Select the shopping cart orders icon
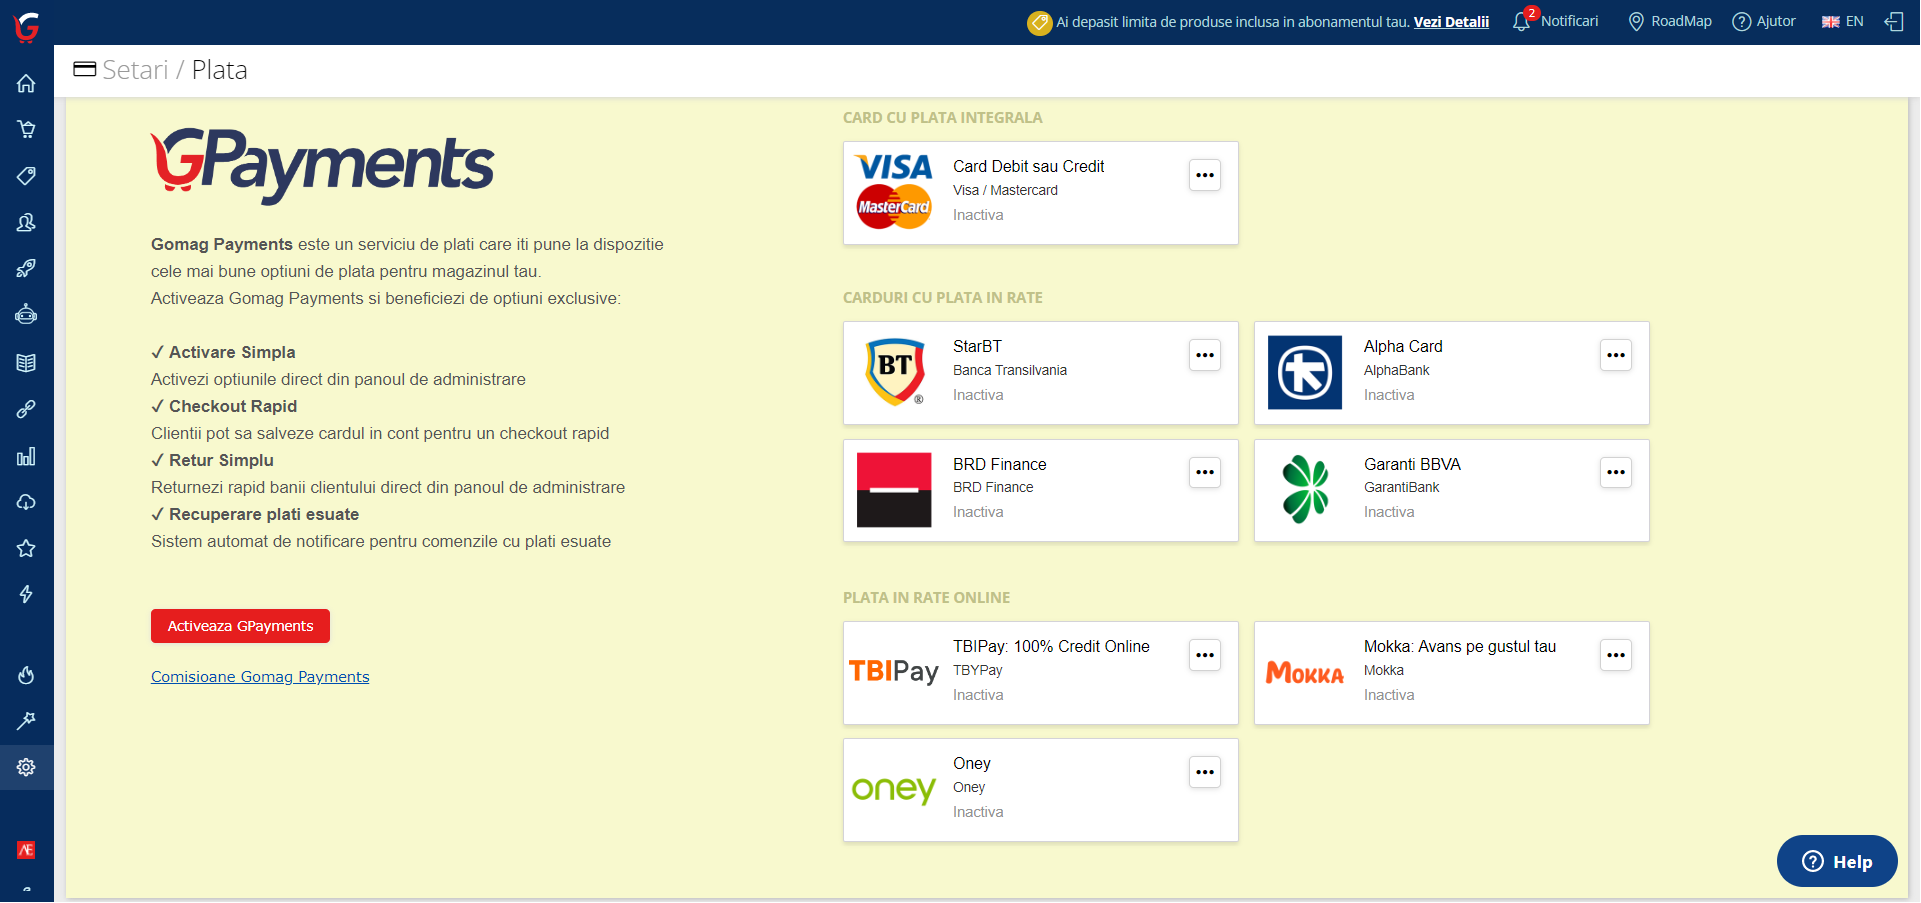The width and height of the screenshot is (1921, 903). point(26,129)
